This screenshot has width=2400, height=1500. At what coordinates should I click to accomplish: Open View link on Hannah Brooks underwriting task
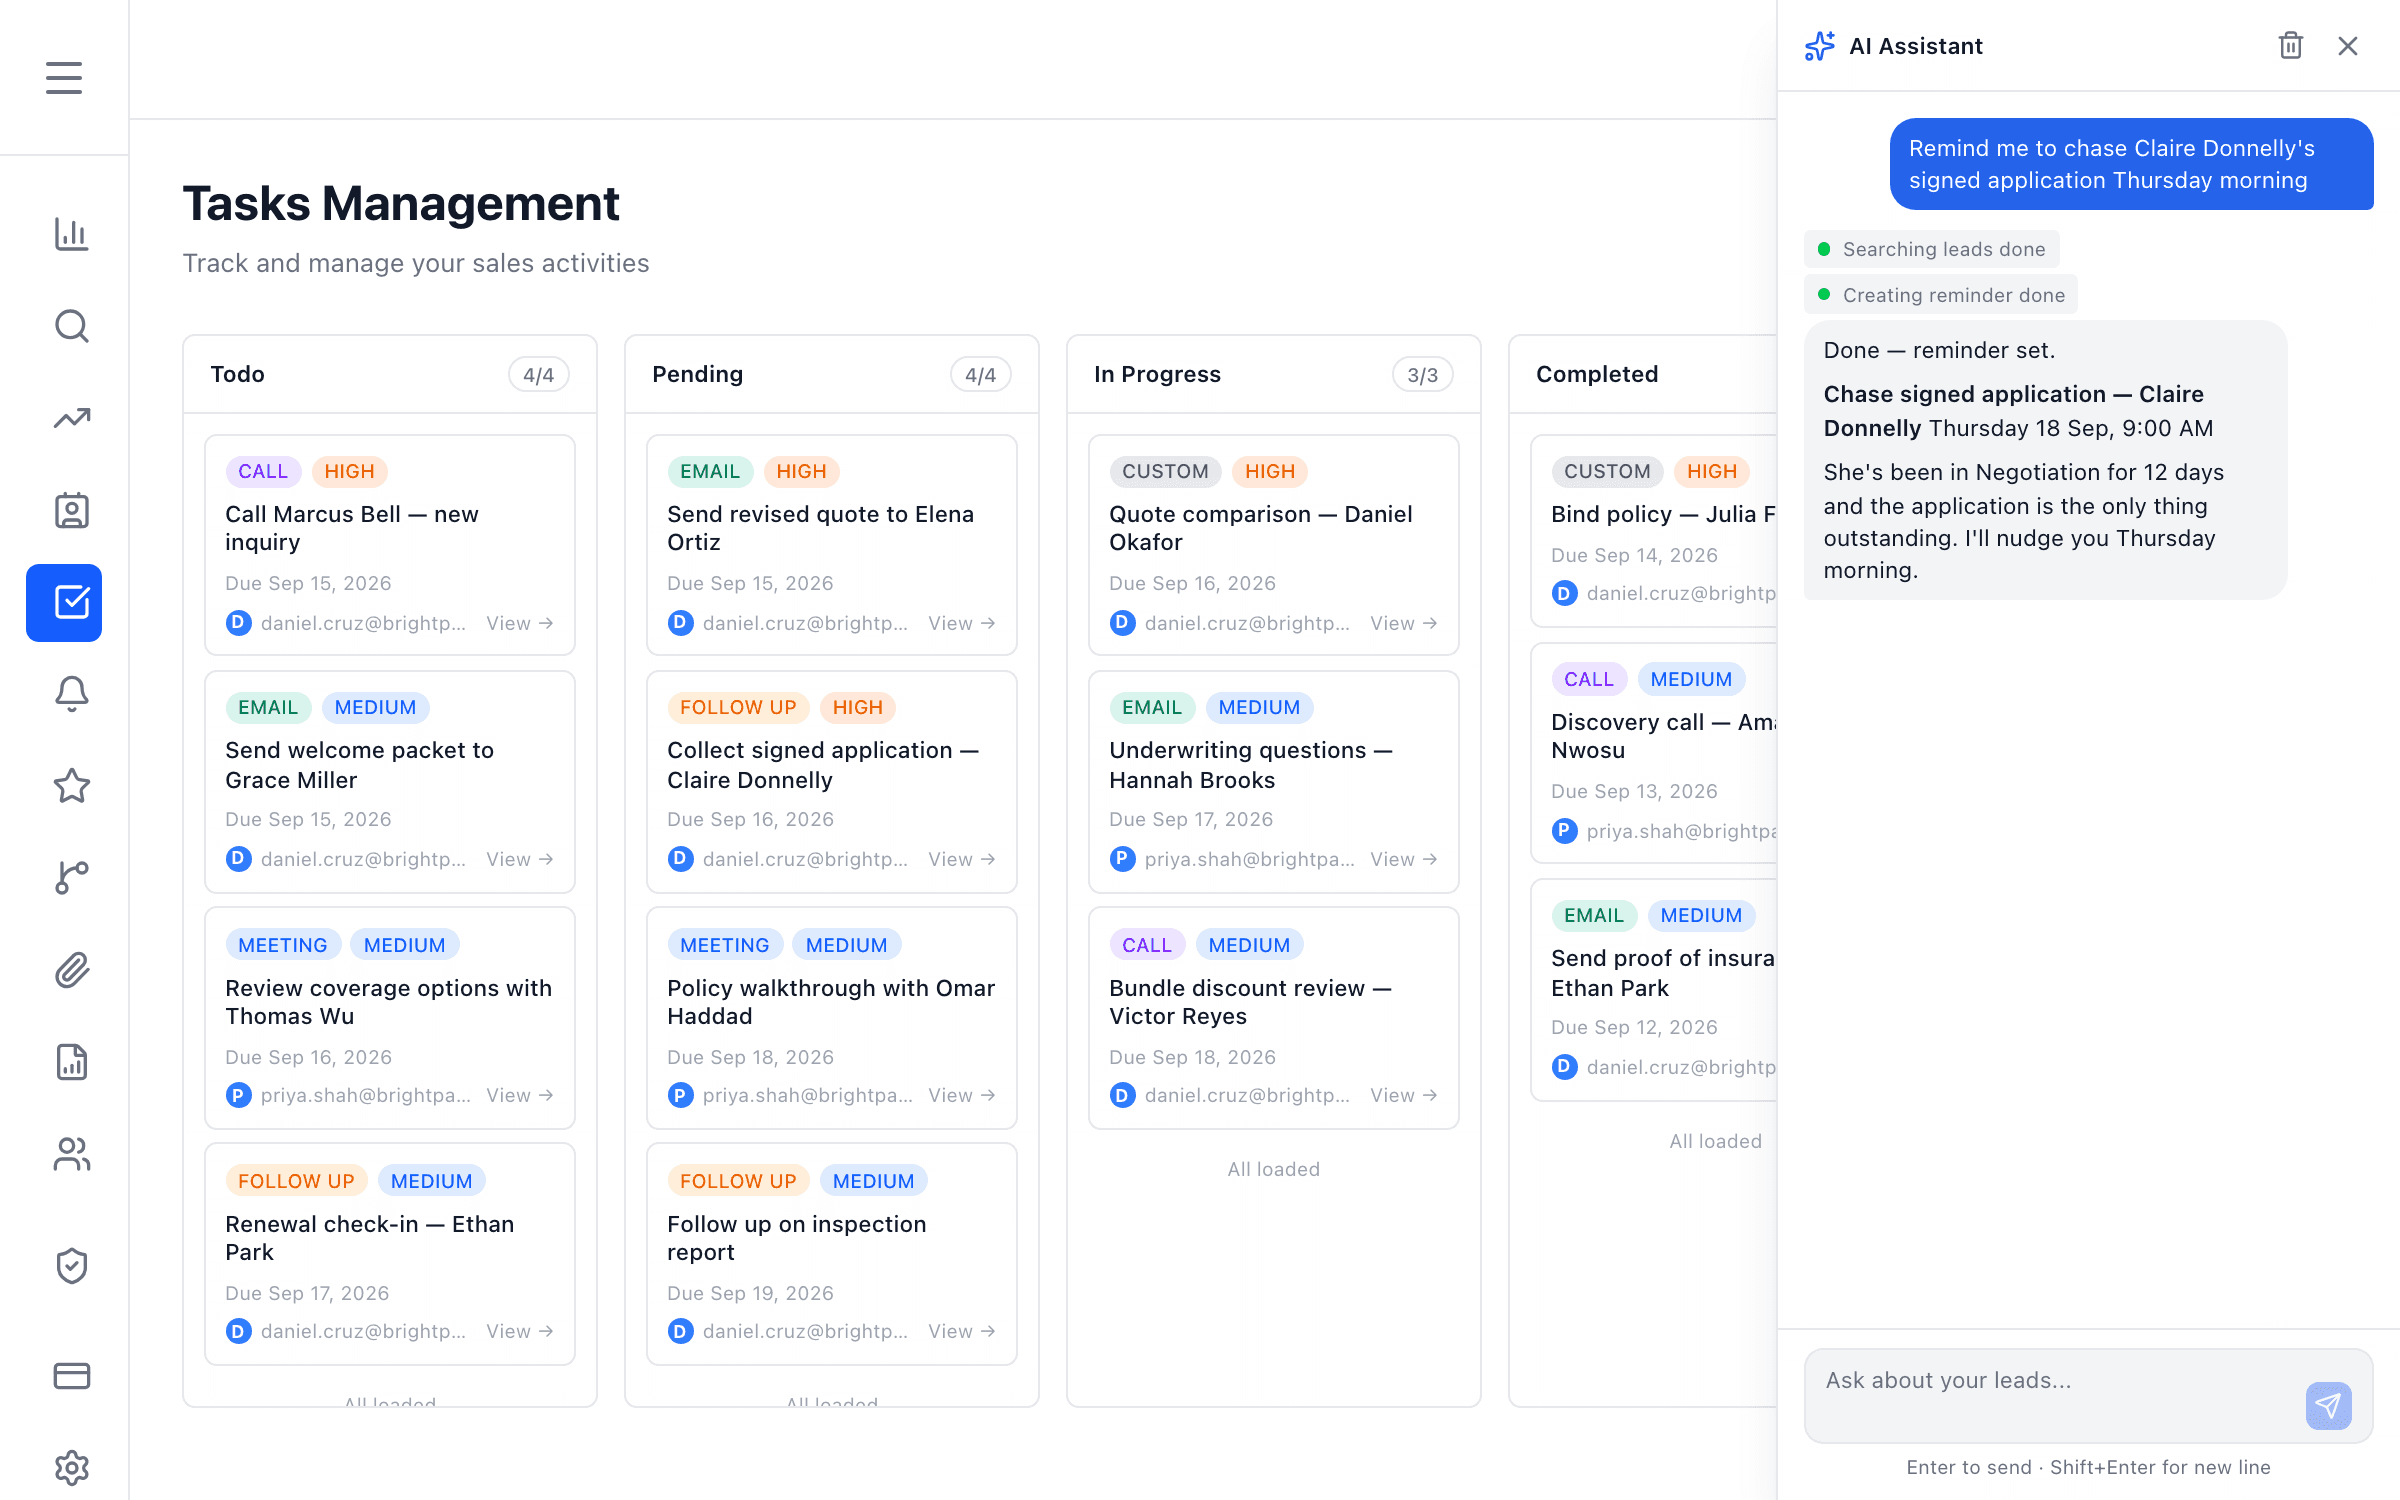point(1404,859)
